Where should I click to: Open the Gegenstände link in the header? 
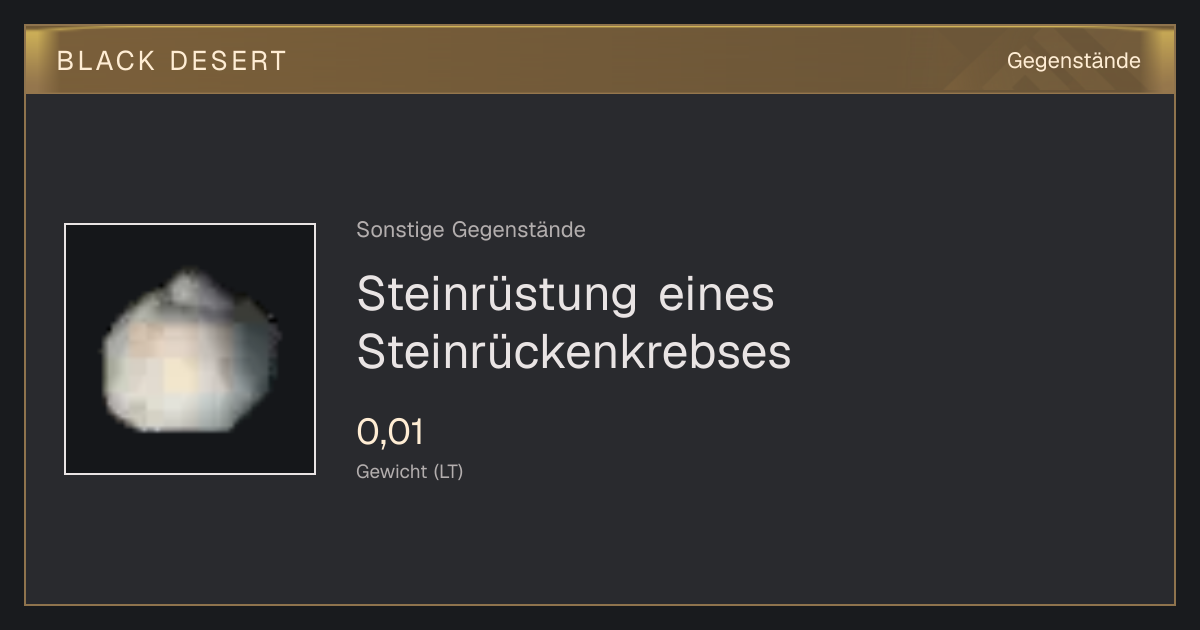[1073, 61]
